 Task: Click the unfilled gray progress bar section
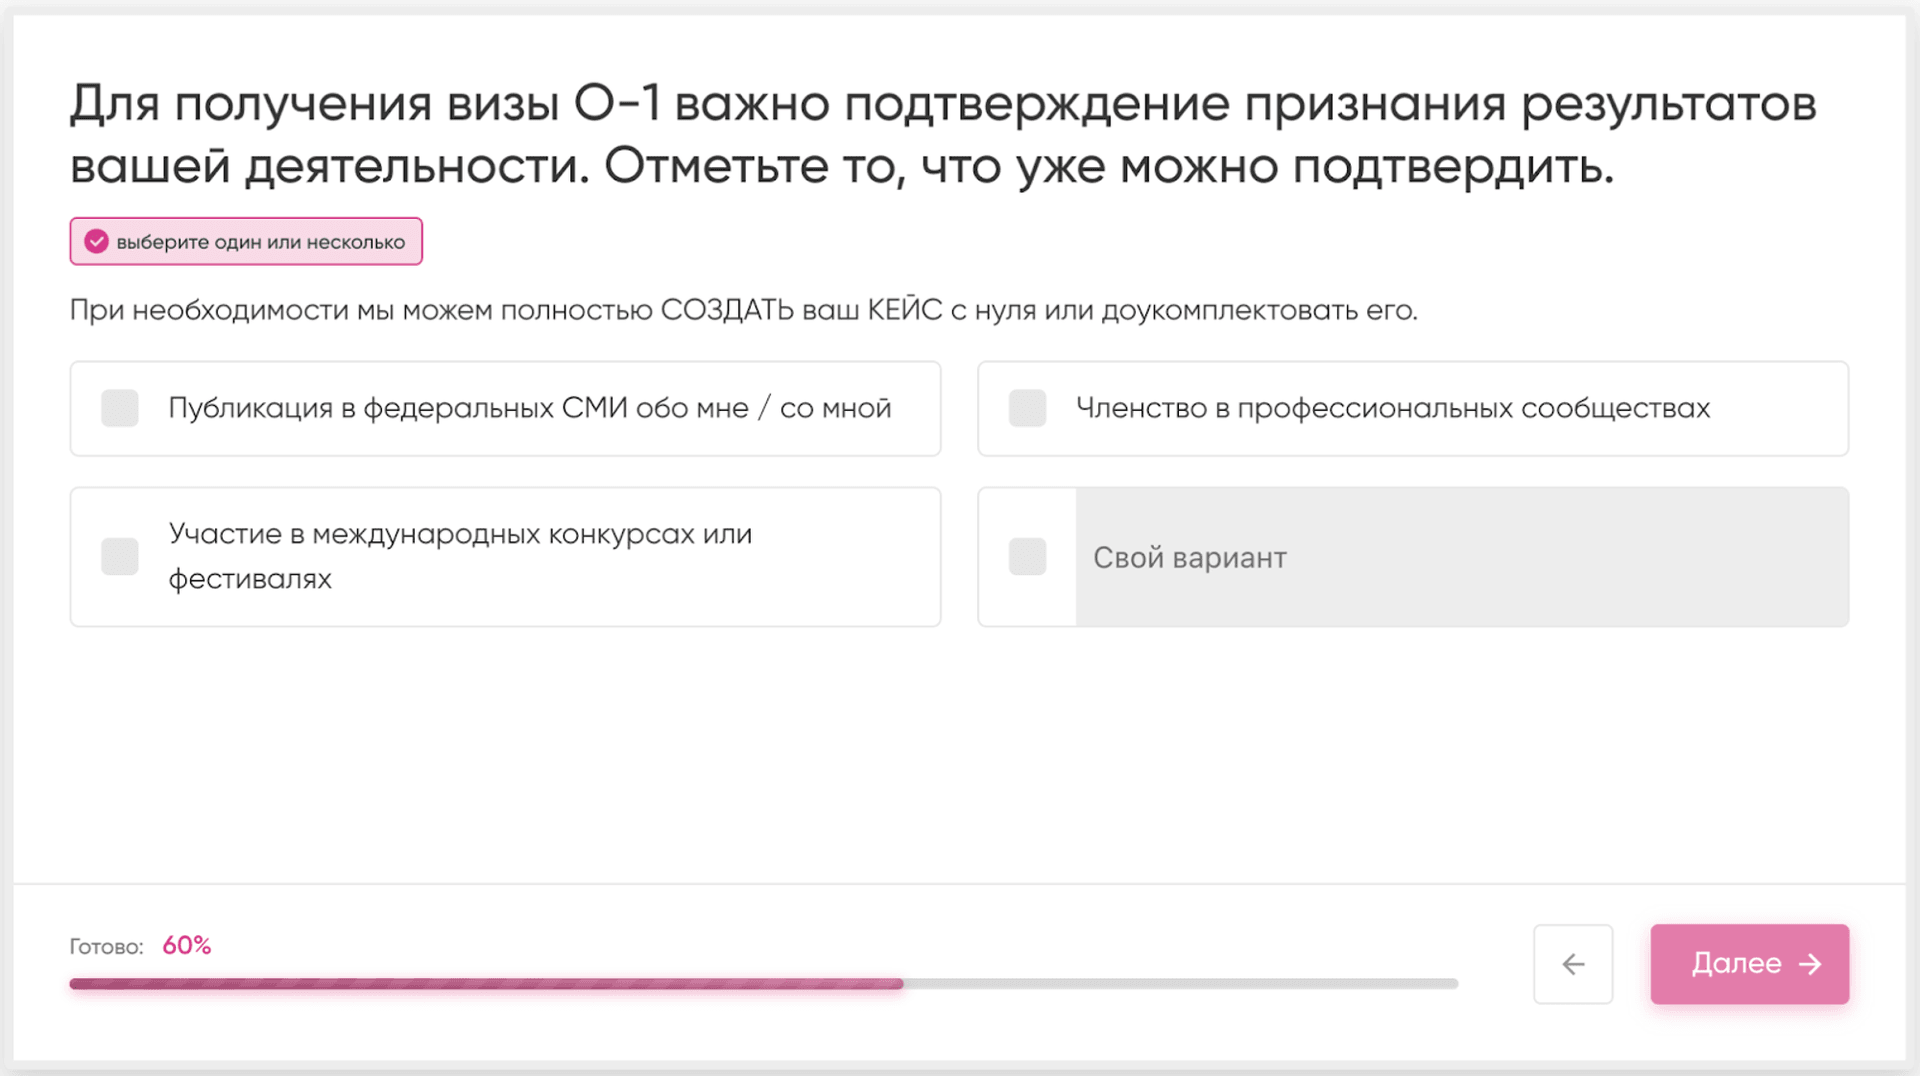click(1180, 984)
